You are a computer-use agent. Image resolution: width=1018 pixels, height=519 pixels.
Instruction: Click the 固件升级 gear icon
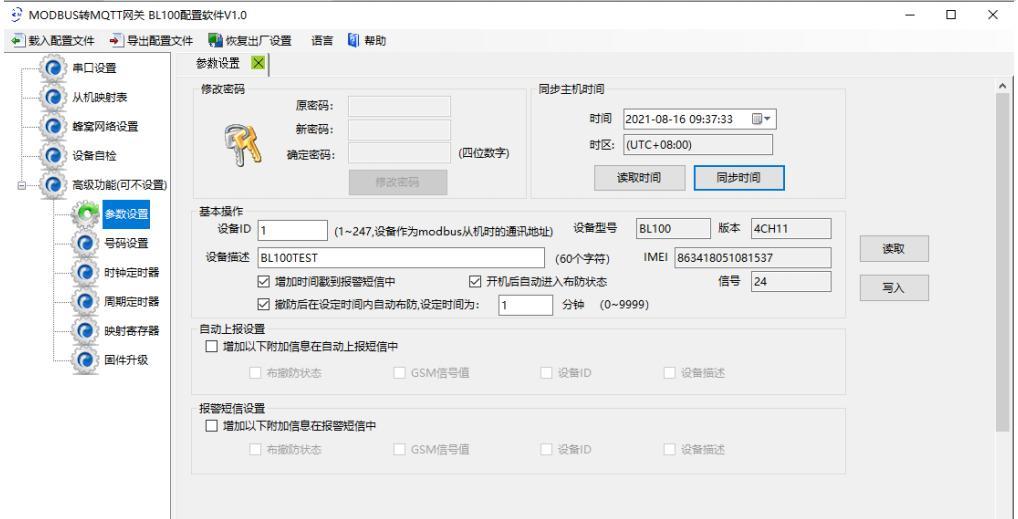[84, 360]
